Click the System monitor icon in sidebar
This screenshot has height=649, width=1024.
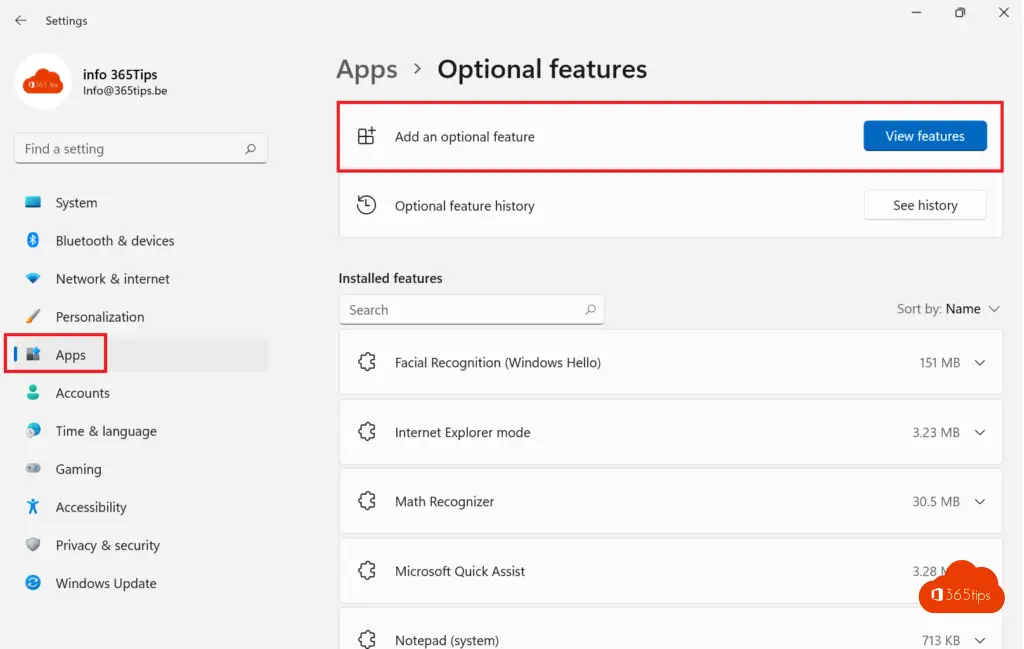pyautogui.click(x=33, y=202)
